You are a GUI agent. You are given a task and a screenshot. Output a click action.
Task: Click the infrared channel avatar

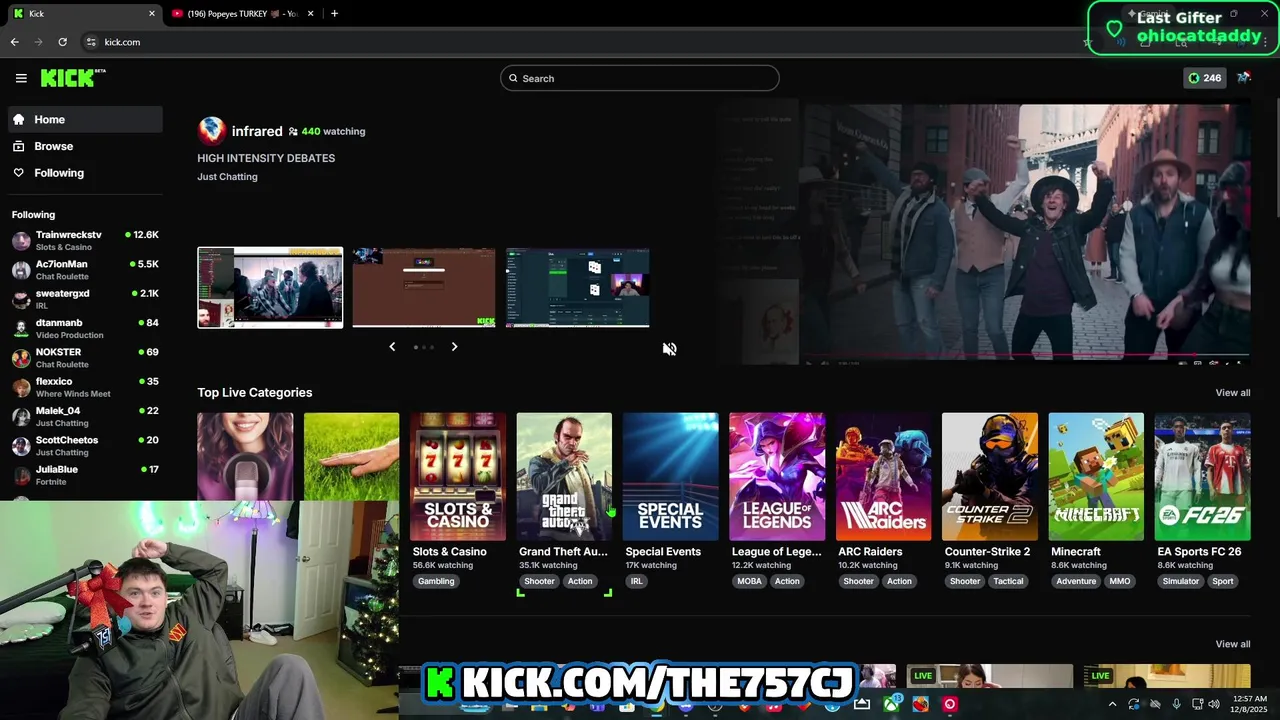pos(212,131)
